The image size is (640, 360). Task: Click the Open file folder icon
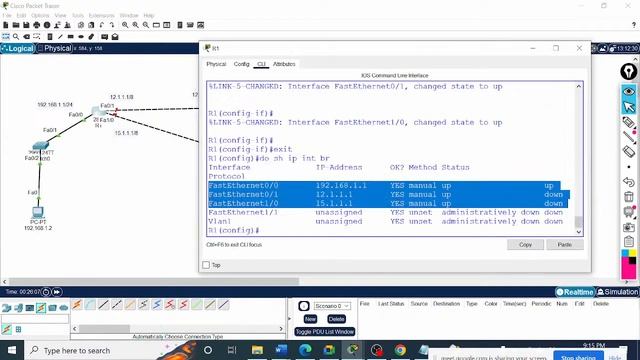tap(16, 25)
